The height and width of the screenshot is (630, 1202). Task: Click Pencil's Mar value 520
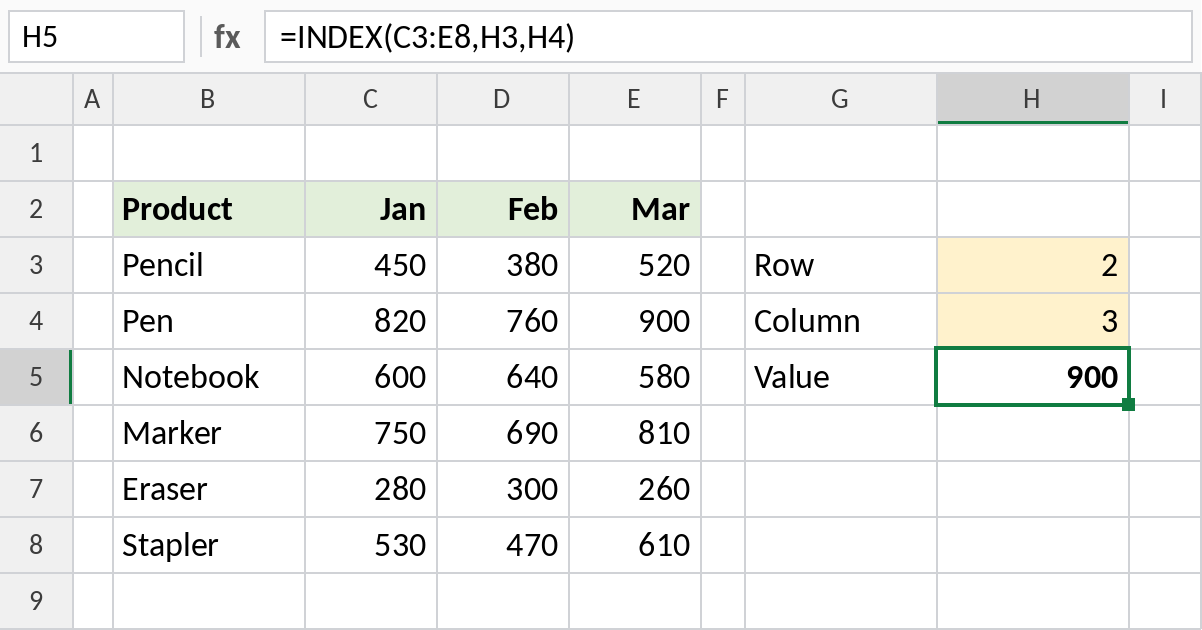coord(635,265)
